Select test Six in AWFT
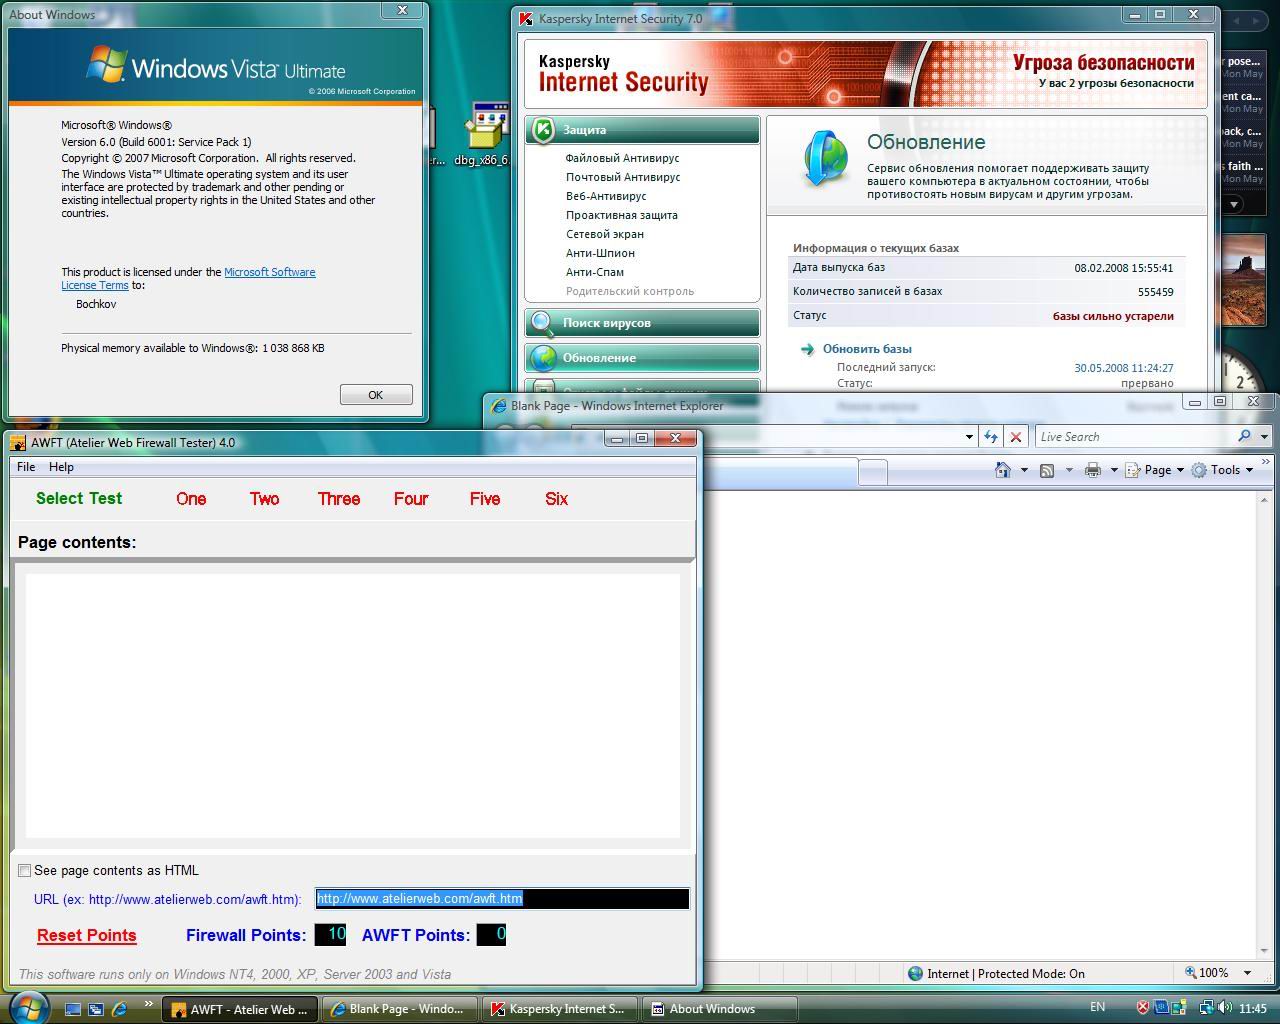1280x1024 pixels. [x=557, y=499]
